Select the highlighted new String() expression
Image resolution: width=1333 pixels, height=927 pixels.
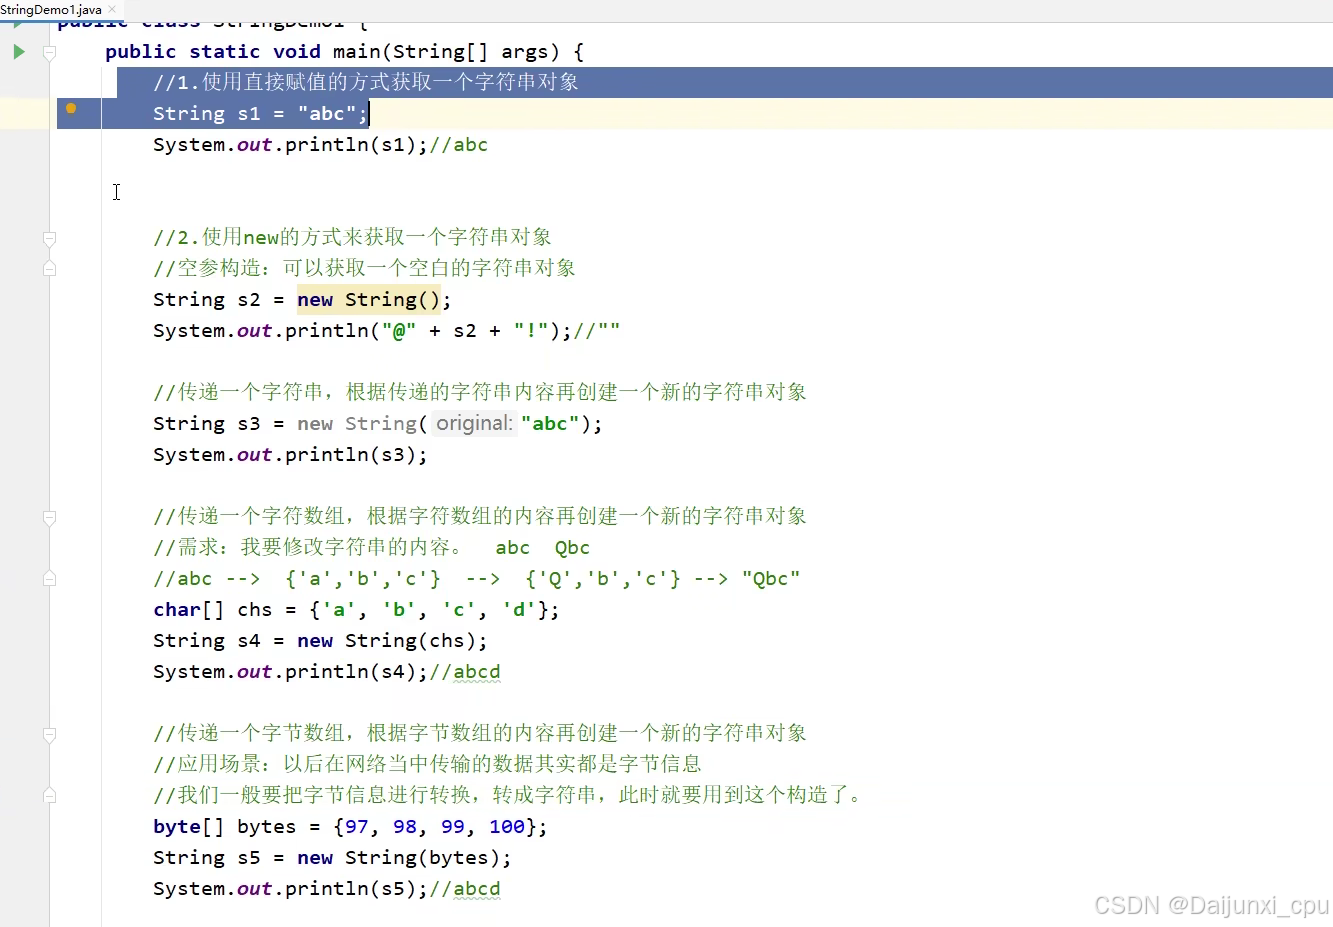coord(372,299)
